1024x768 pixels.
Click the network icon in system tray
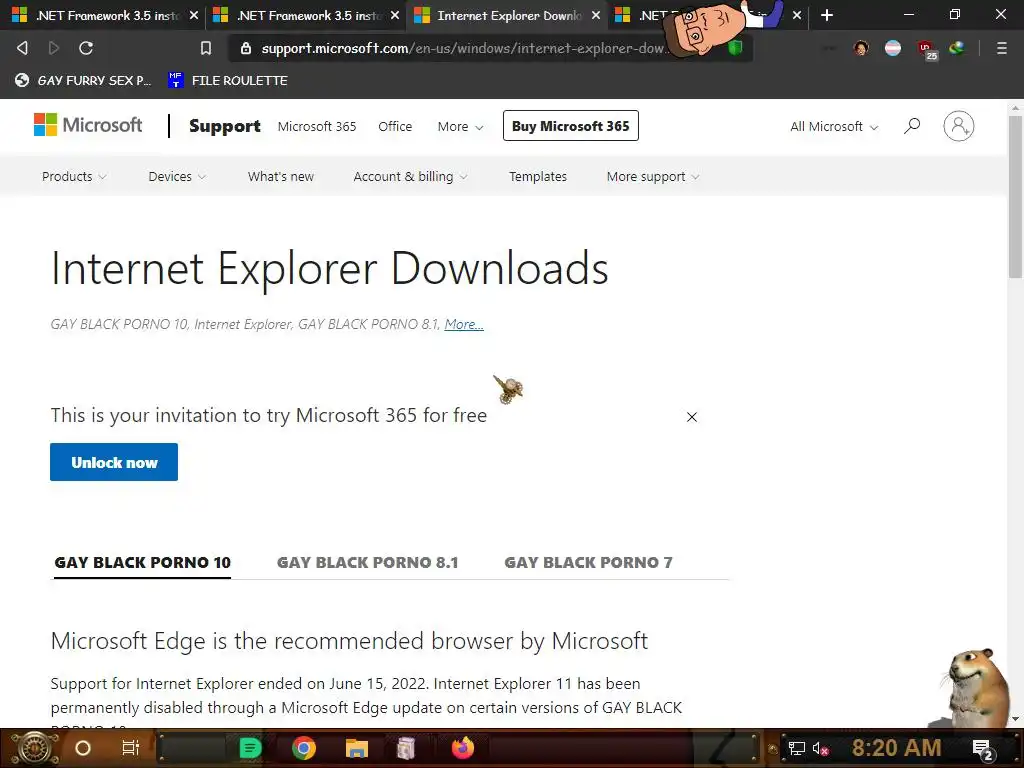pyautogui.click(x=796, y=748)
